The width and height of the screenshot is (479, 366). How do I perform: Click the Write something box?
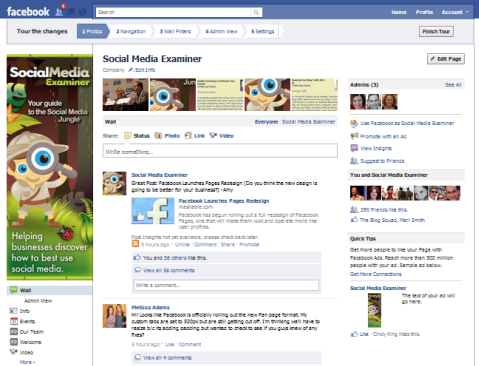[x=220, y=152]
